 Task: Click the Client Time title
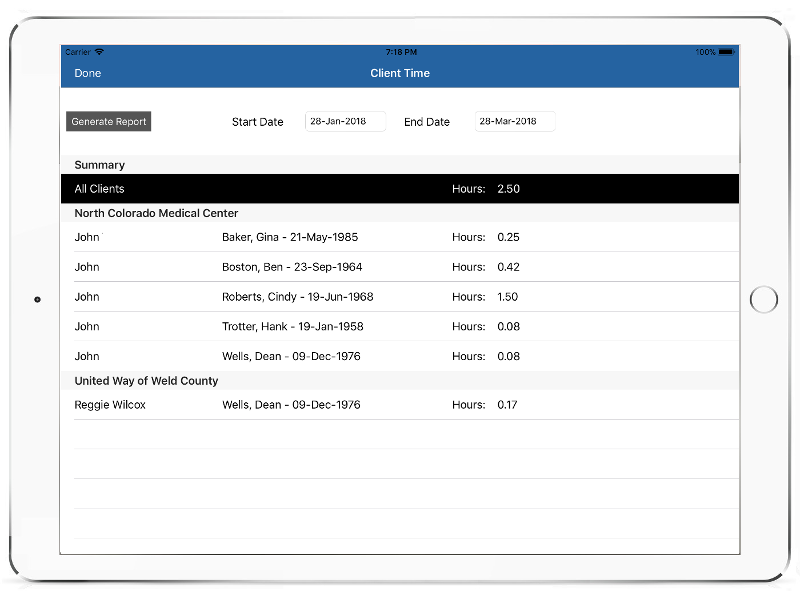coord(400,73)
